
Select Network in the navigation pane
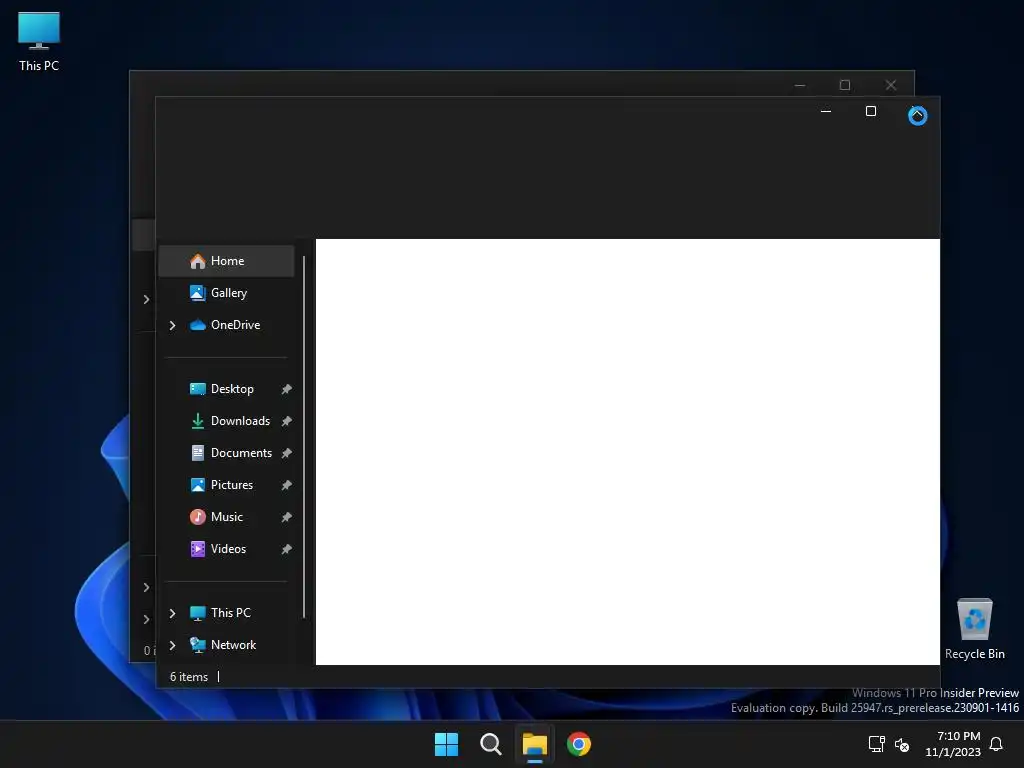(227, 645)
